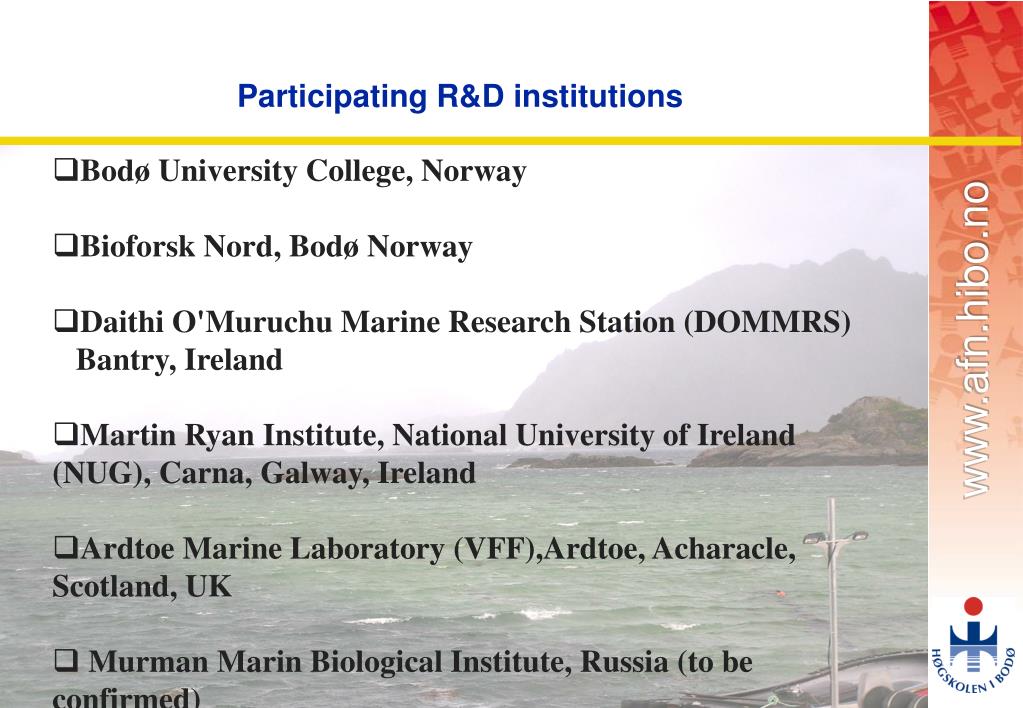Select the 'Martin Ryan Institute' text line
Screen dimensions: 1023x708
click(437, 435)
